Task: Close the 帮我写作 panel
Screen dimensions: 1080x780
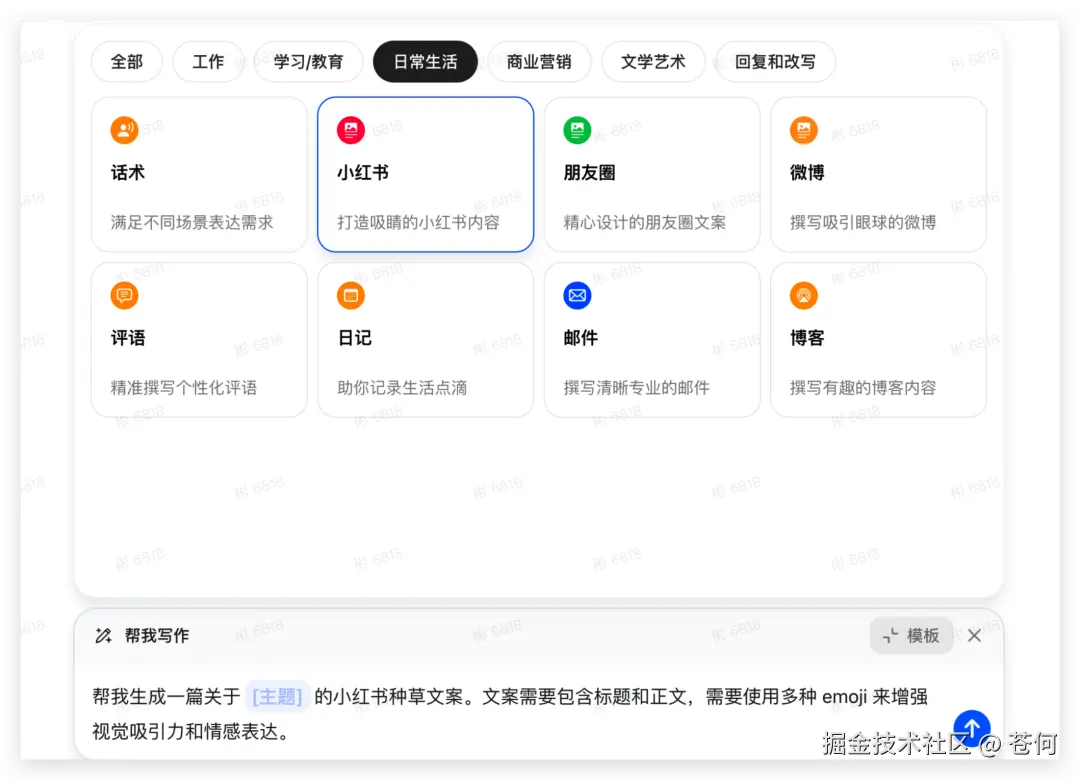Action: pos(974,634)
